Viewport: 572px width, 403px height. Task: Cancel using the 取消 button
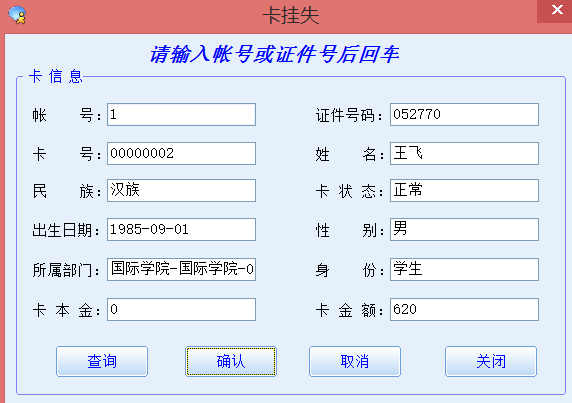355,361
